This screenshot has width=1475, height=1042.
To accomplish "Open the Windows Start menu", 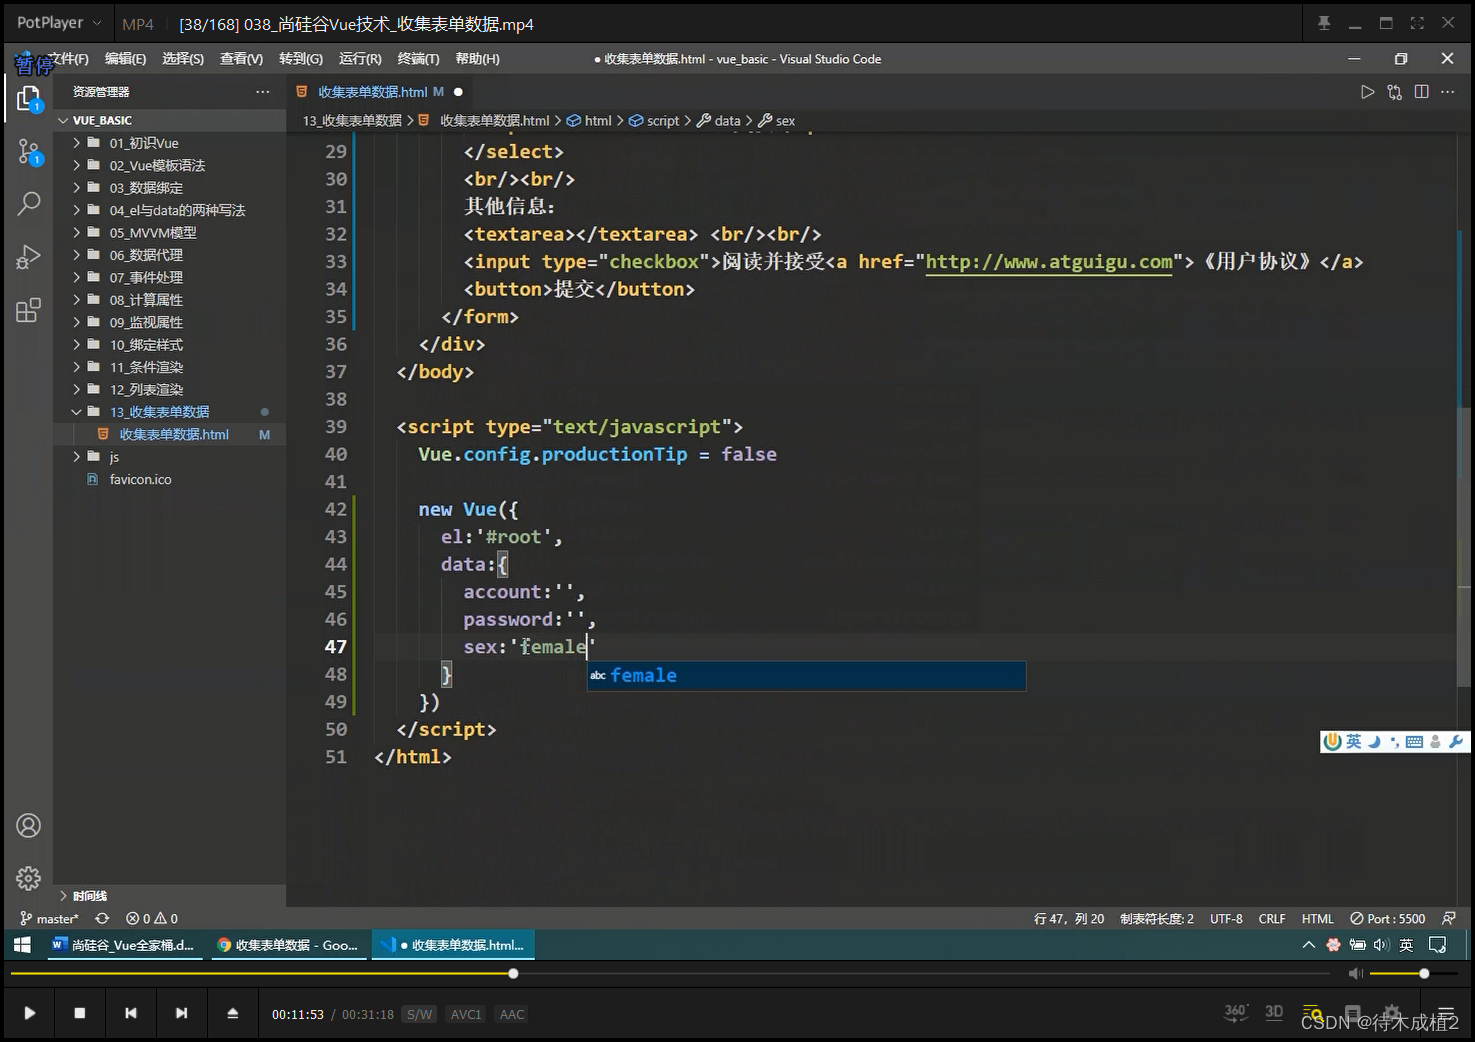I will (22, 944).
